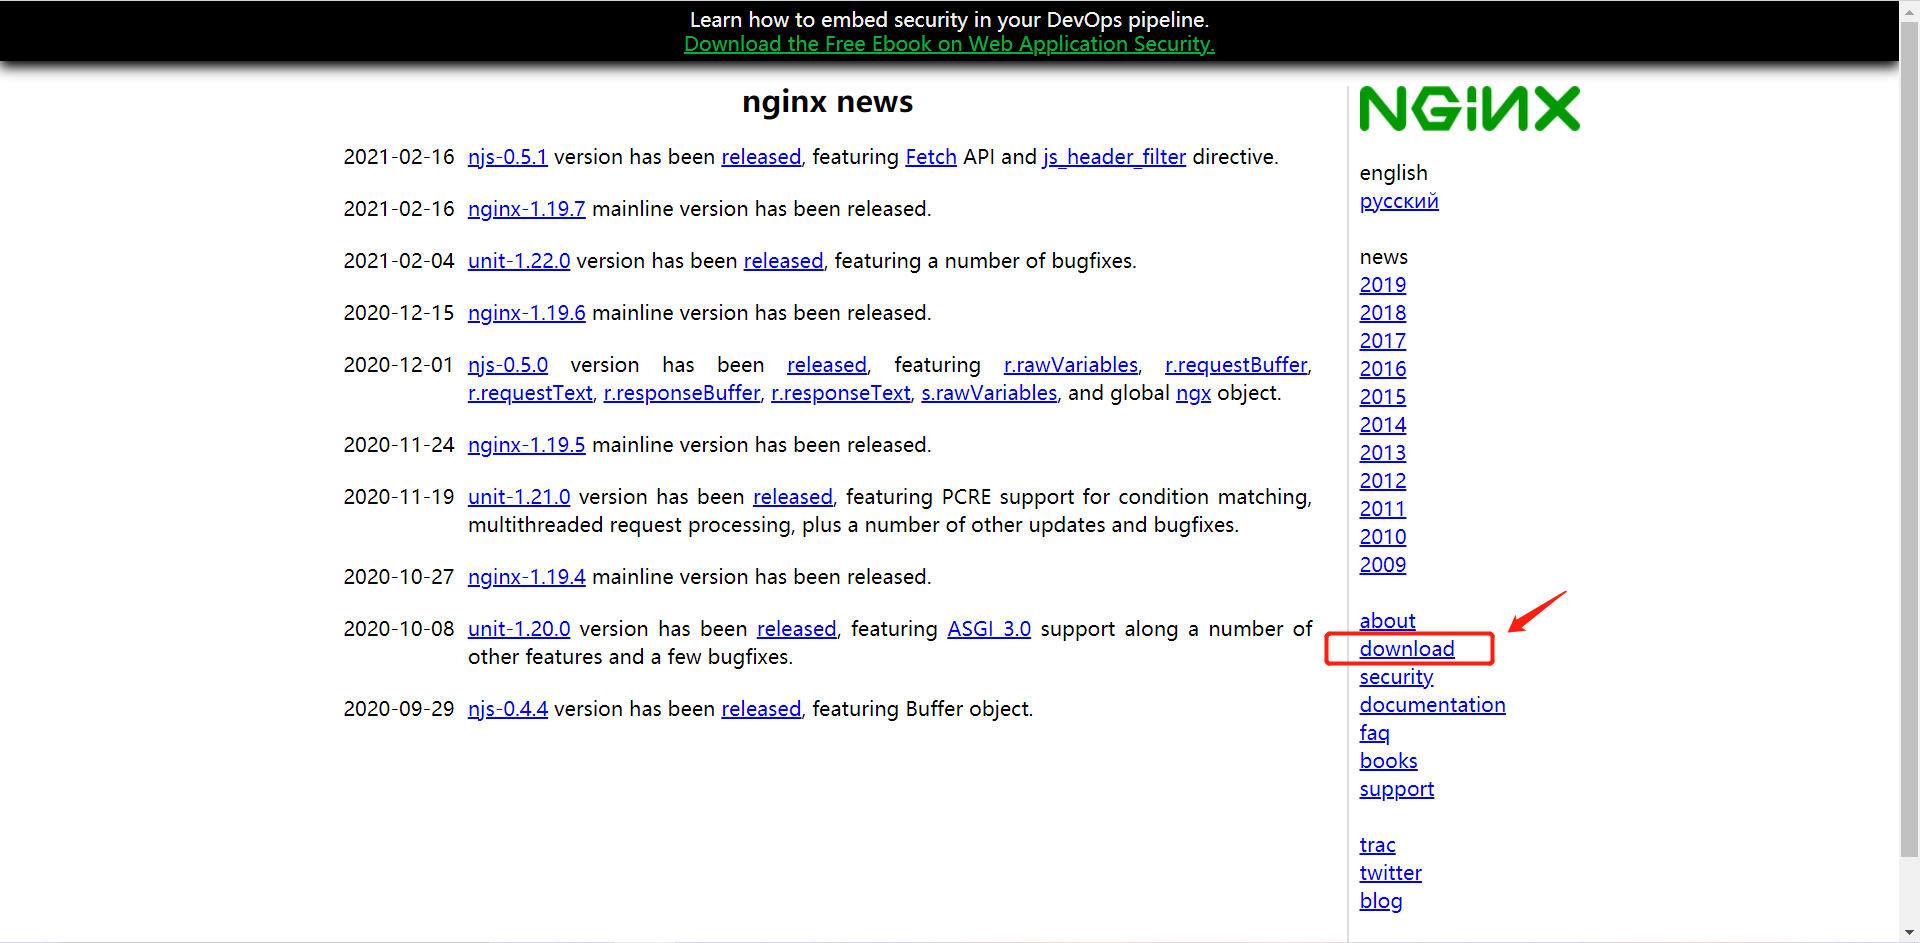View 2018 news archive

(x=1383, y=313)
